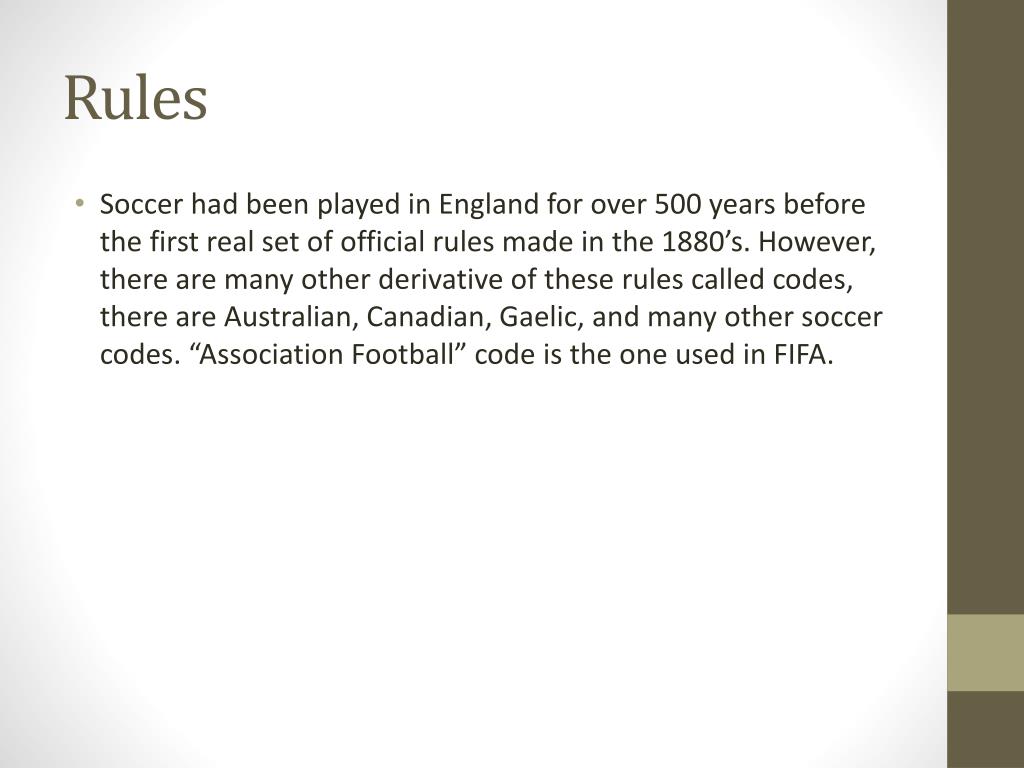
Task: Click the word "played" in first line
Action: tap(359, 206)
